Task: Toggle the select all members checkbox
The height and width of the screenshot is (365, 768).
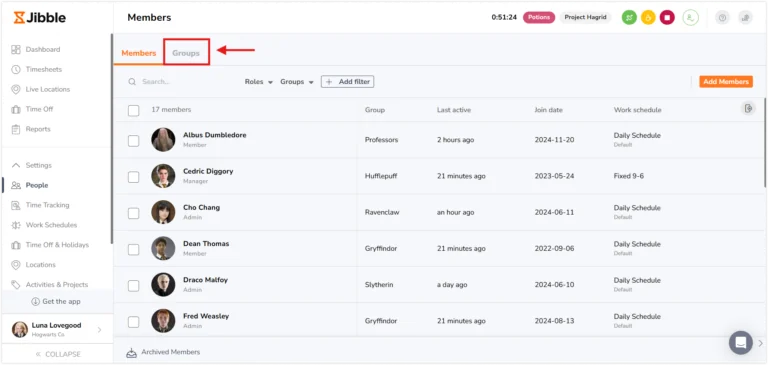Action: (x=134, y=110)
